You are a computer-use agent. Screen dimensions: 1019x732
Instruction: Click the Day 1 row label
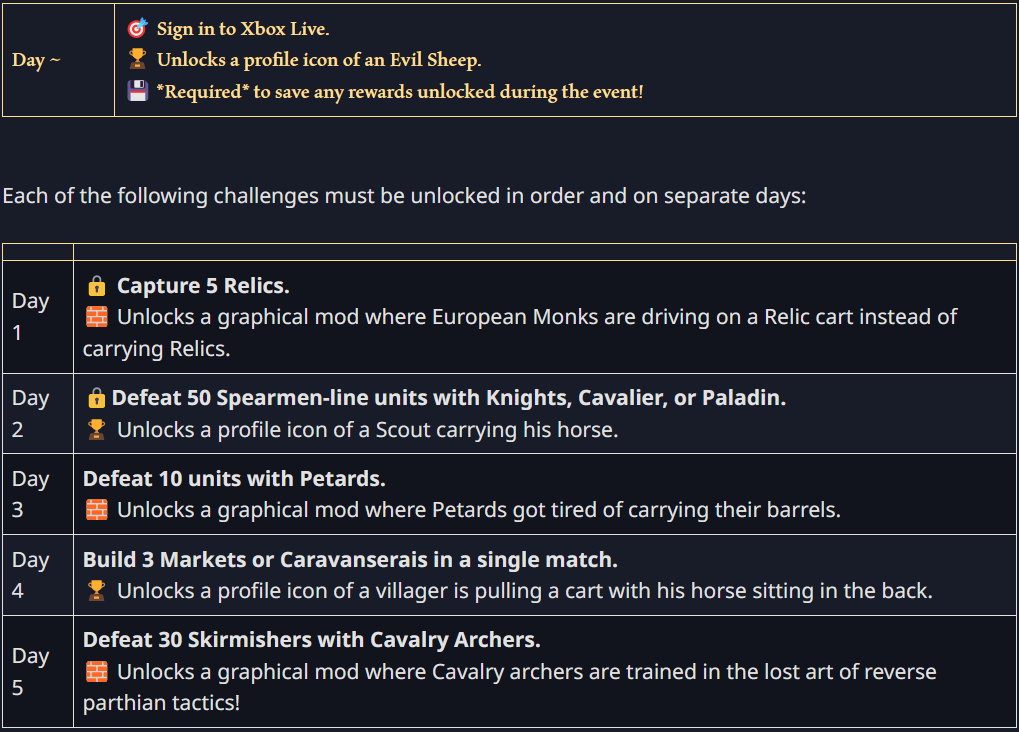coord(31,317)
